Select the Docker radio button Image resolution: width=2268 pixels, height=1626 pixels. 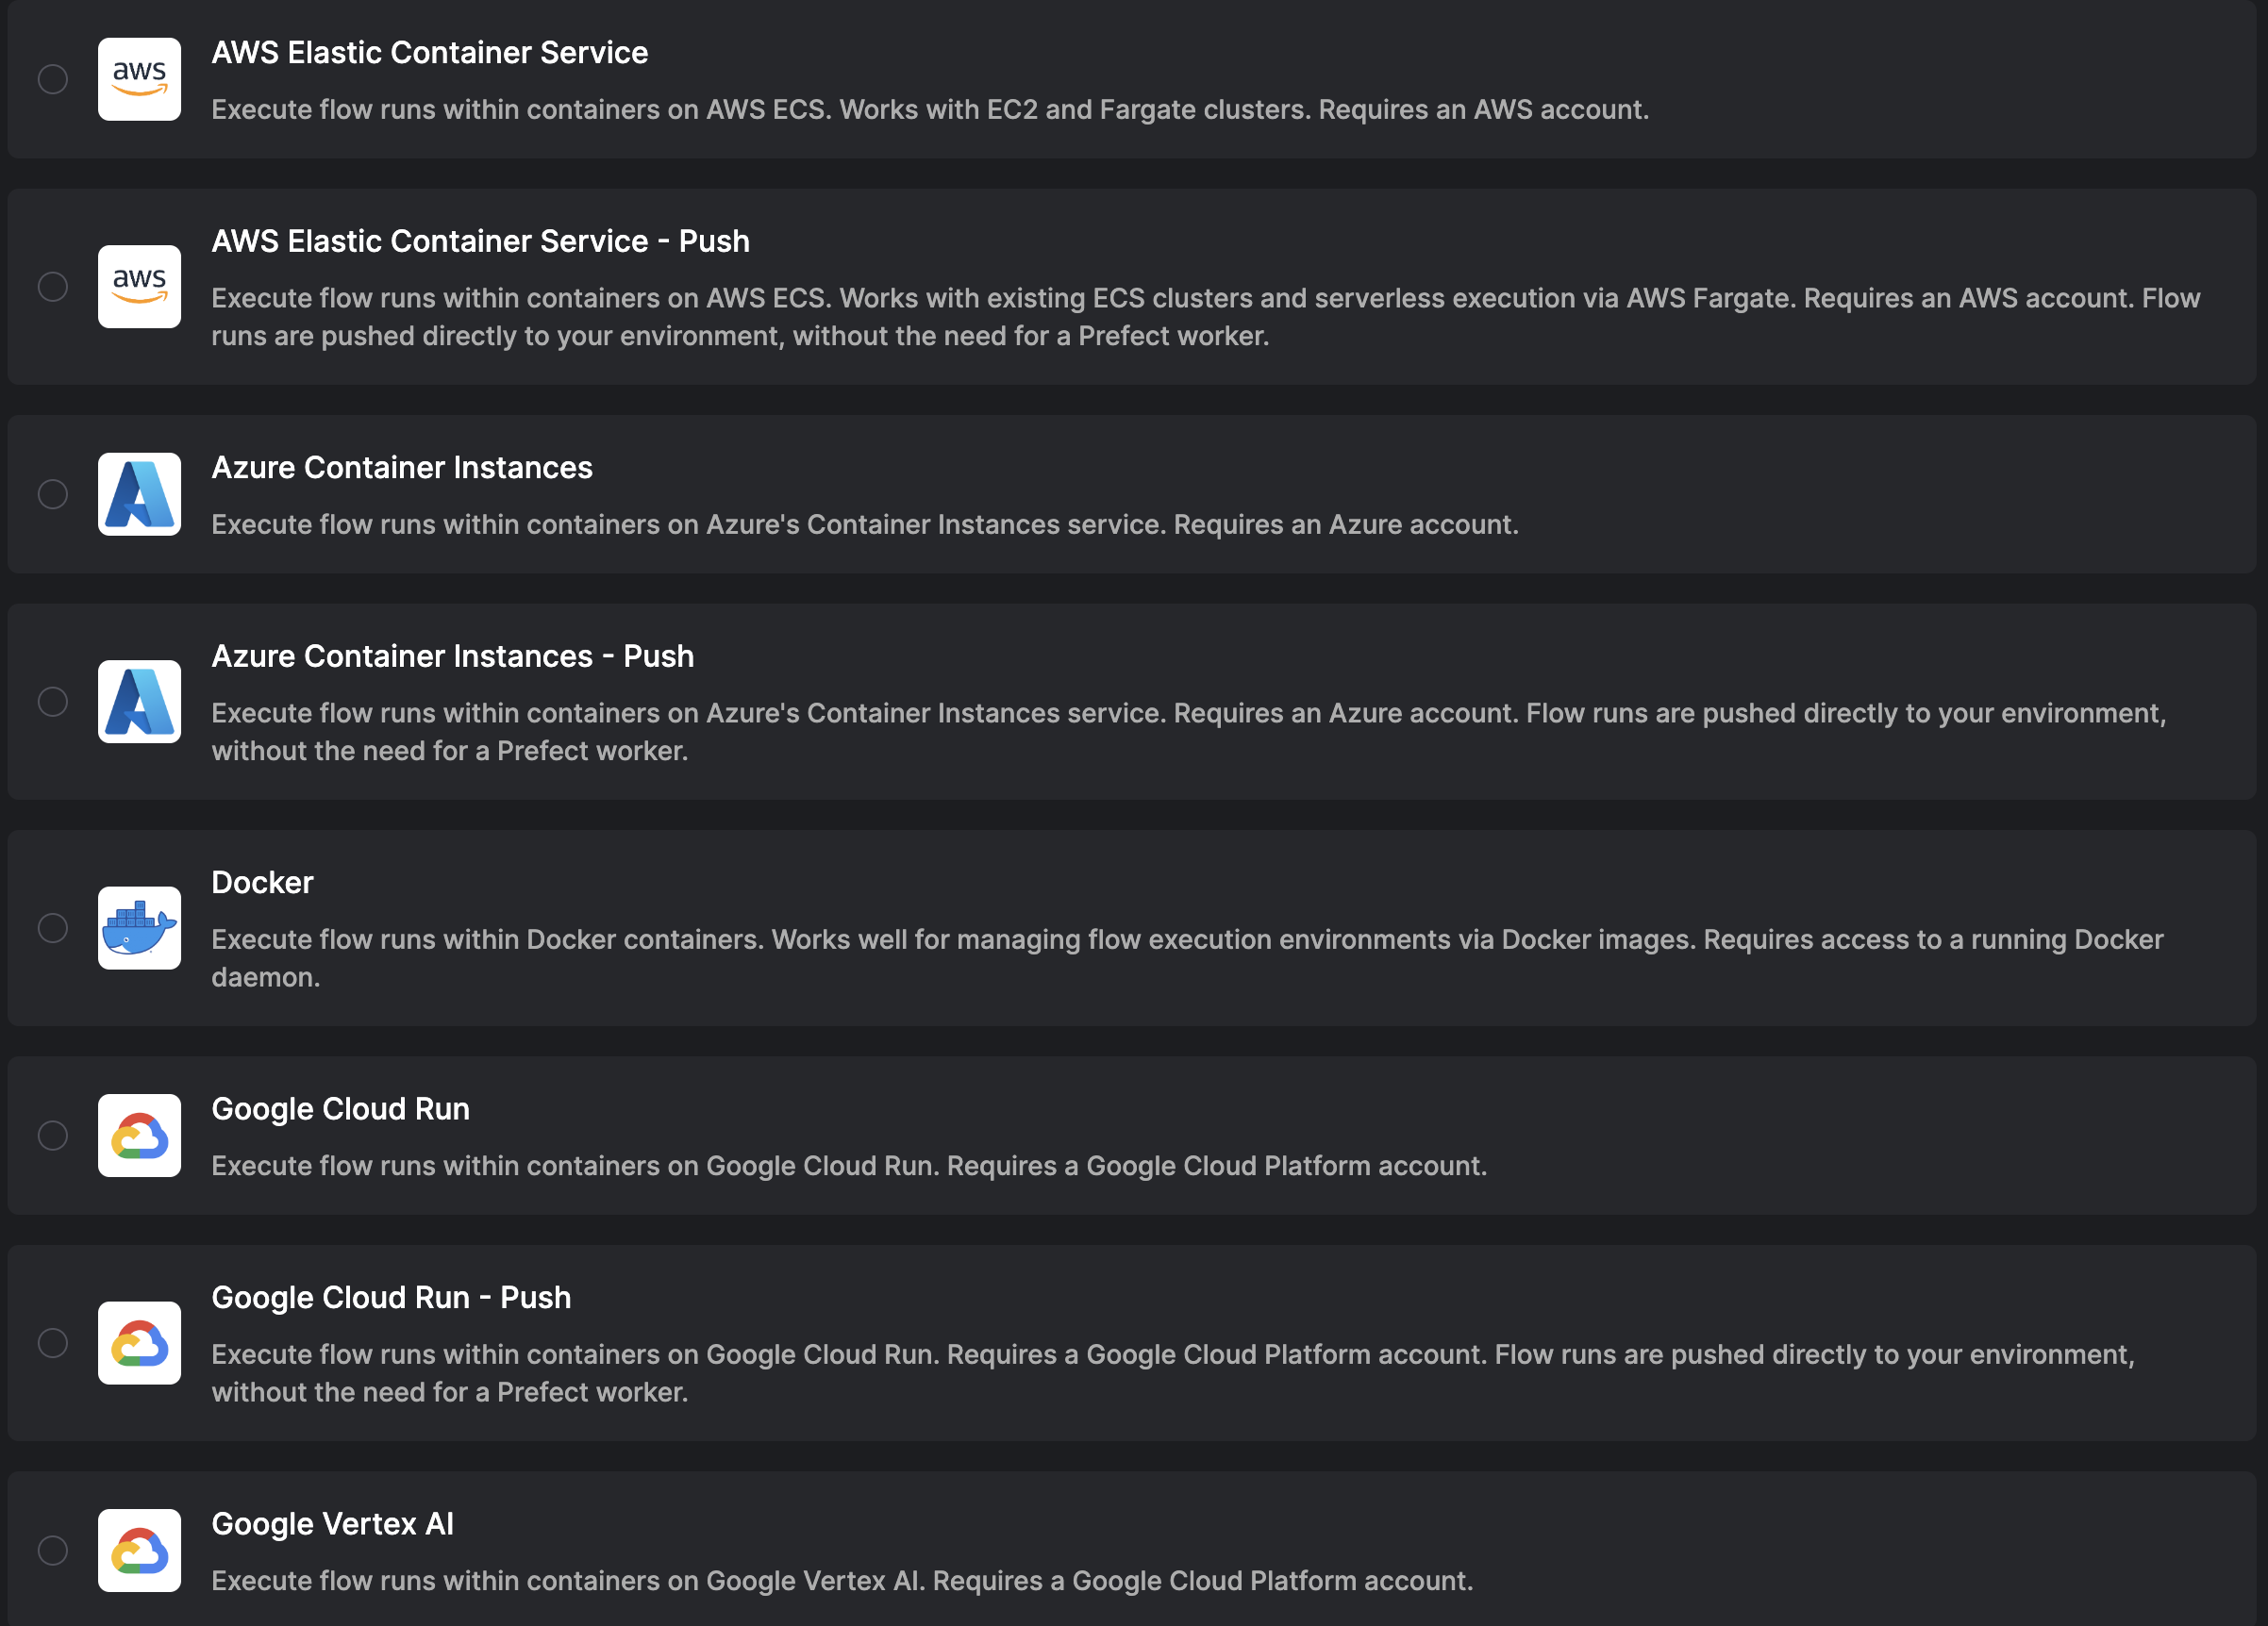pos(53,928)
